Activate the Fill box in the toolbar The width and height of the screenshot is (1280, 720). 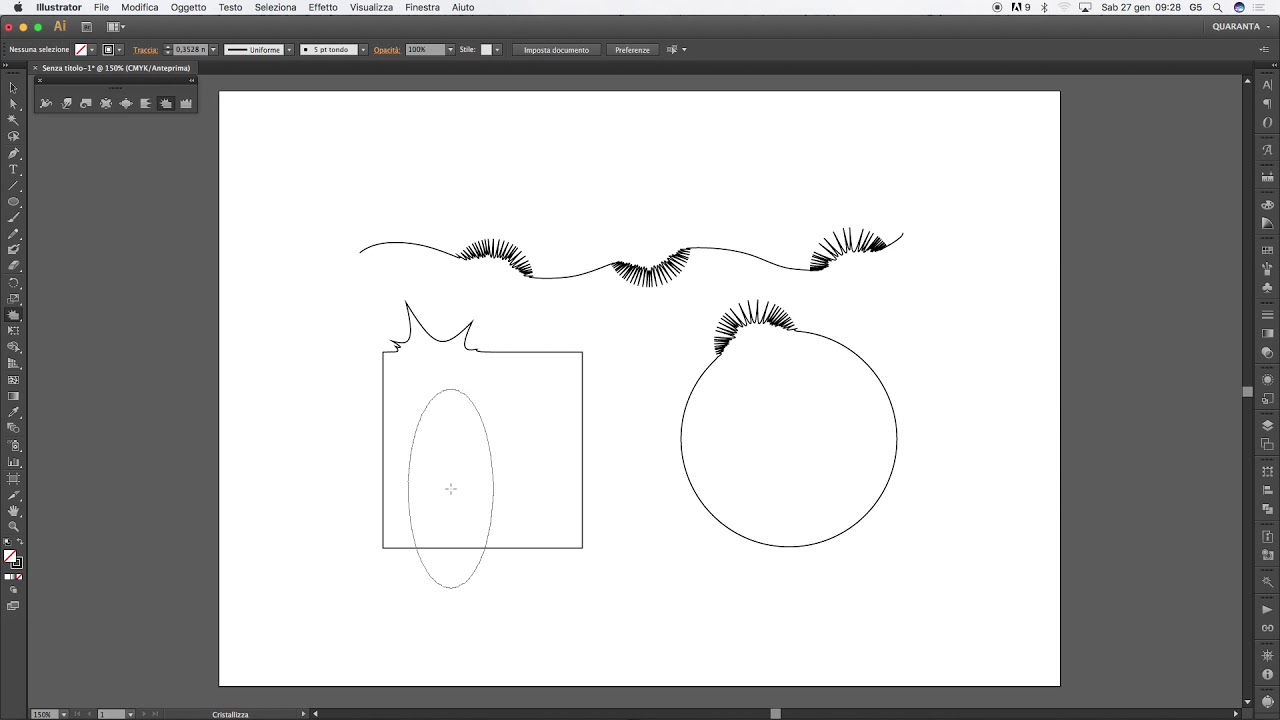click(10, 557)
